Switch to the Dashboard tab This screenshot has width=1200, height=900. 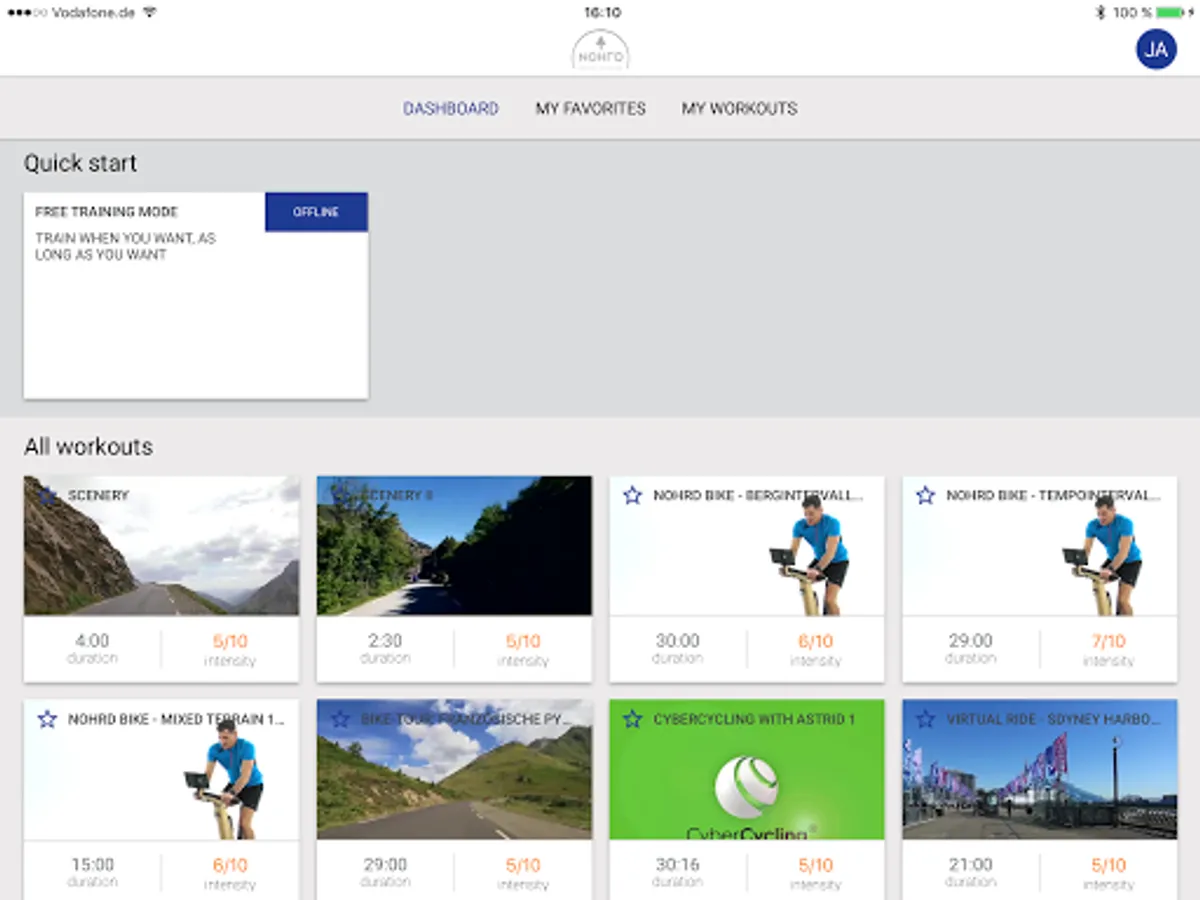[451, 108]
